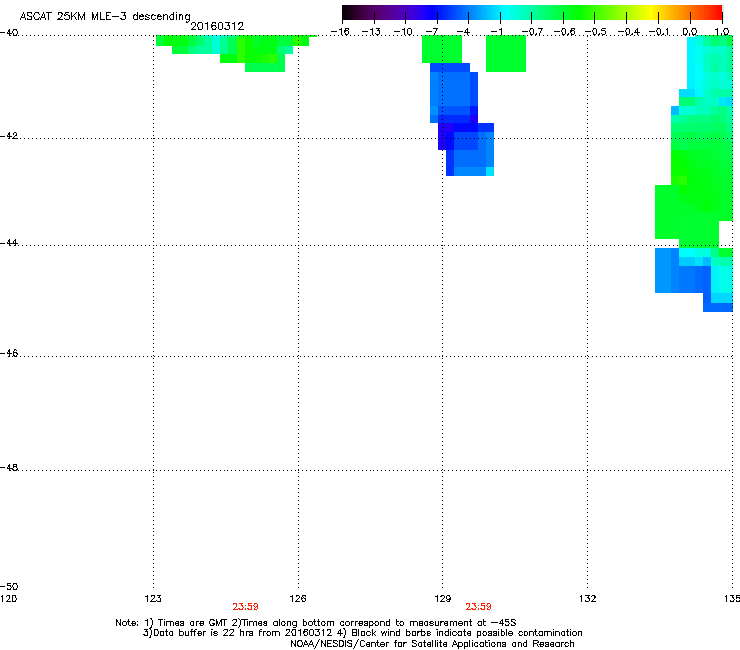The width and height of the screenshot is (740, 650).
Task: Click the color bar label -10
Action: 403,32
